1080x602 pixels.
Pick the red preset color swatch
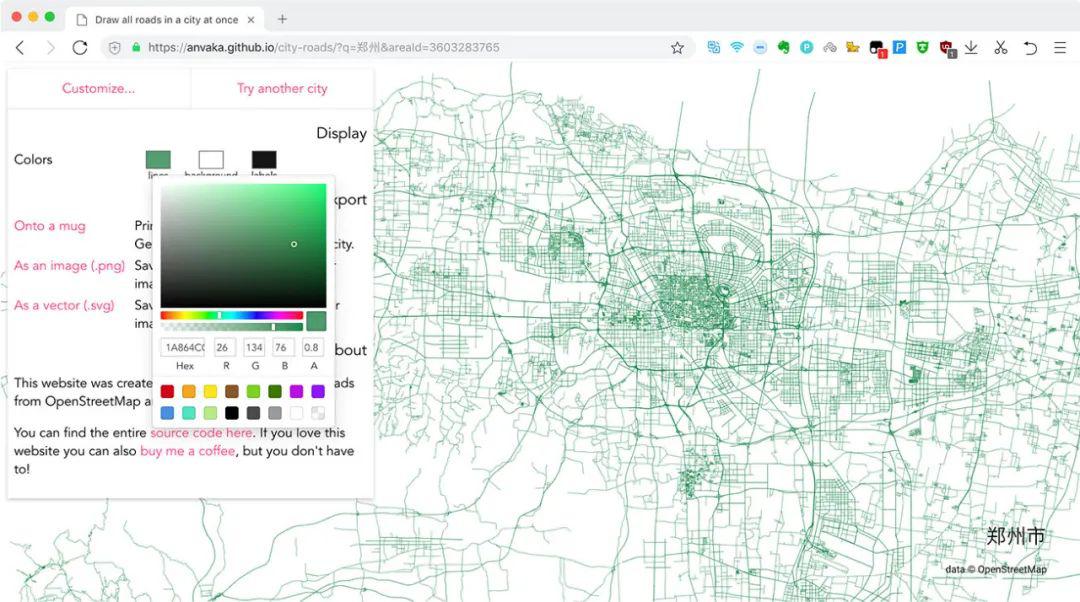pyautogui.click(x=167, y=391)
